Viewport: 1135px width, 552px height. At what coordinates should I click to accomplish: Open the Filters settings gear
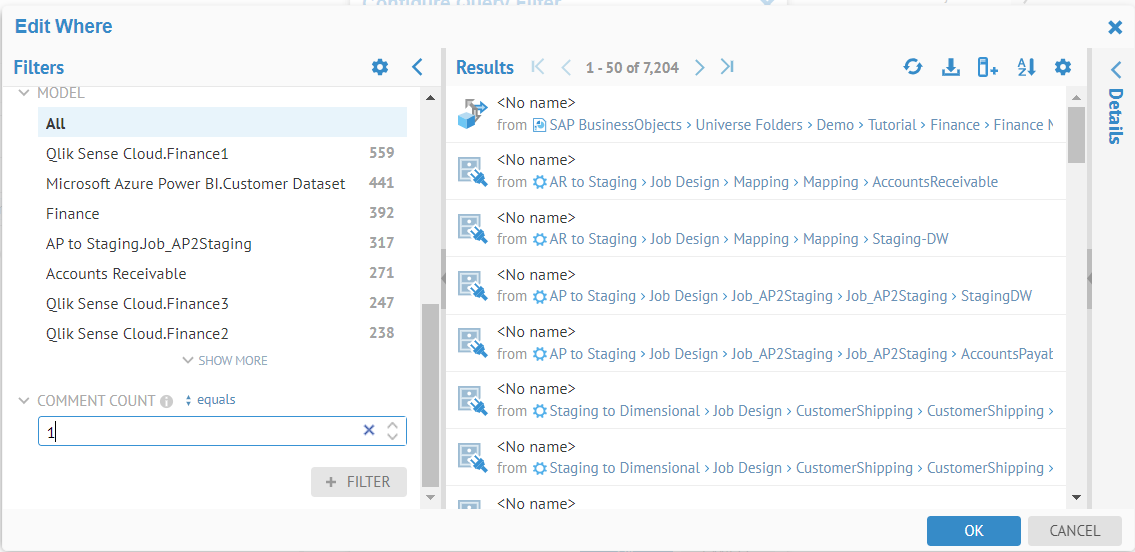click(379, 67)
